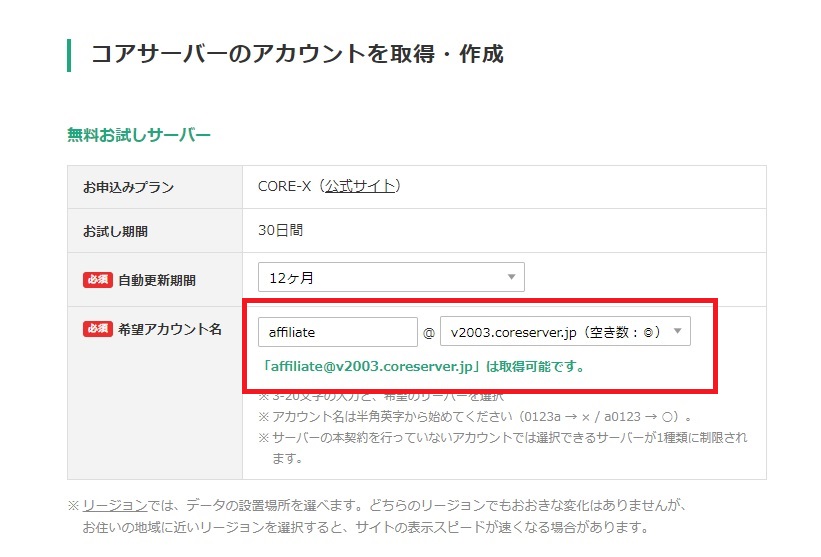Click the コアサーバーのアカウントを取得・作成 heading
Image resolution: width=821 pixels, height=557 pixels.
[297, 54]
